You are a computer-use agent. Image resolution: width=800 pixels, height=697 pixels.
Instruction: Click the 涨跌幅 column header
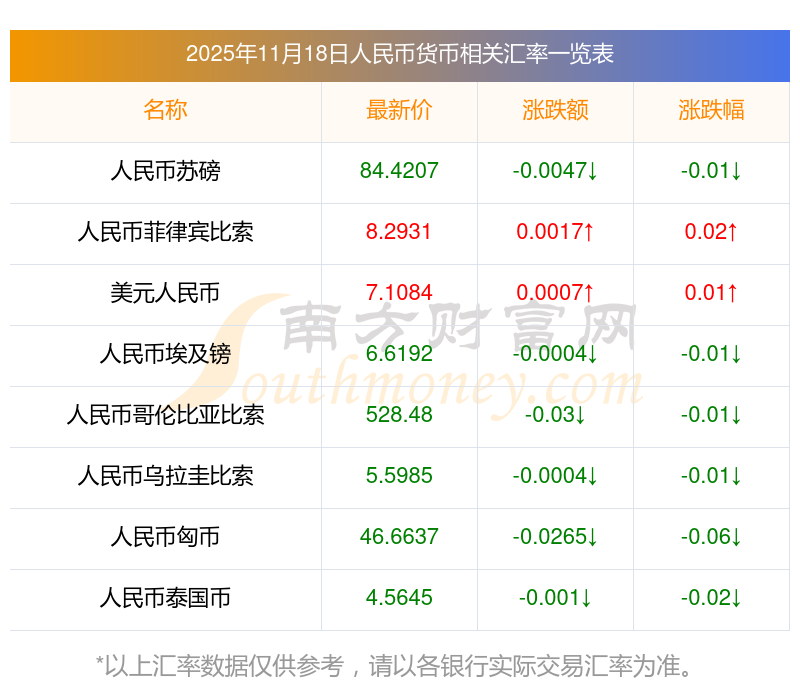click(711, 110)
